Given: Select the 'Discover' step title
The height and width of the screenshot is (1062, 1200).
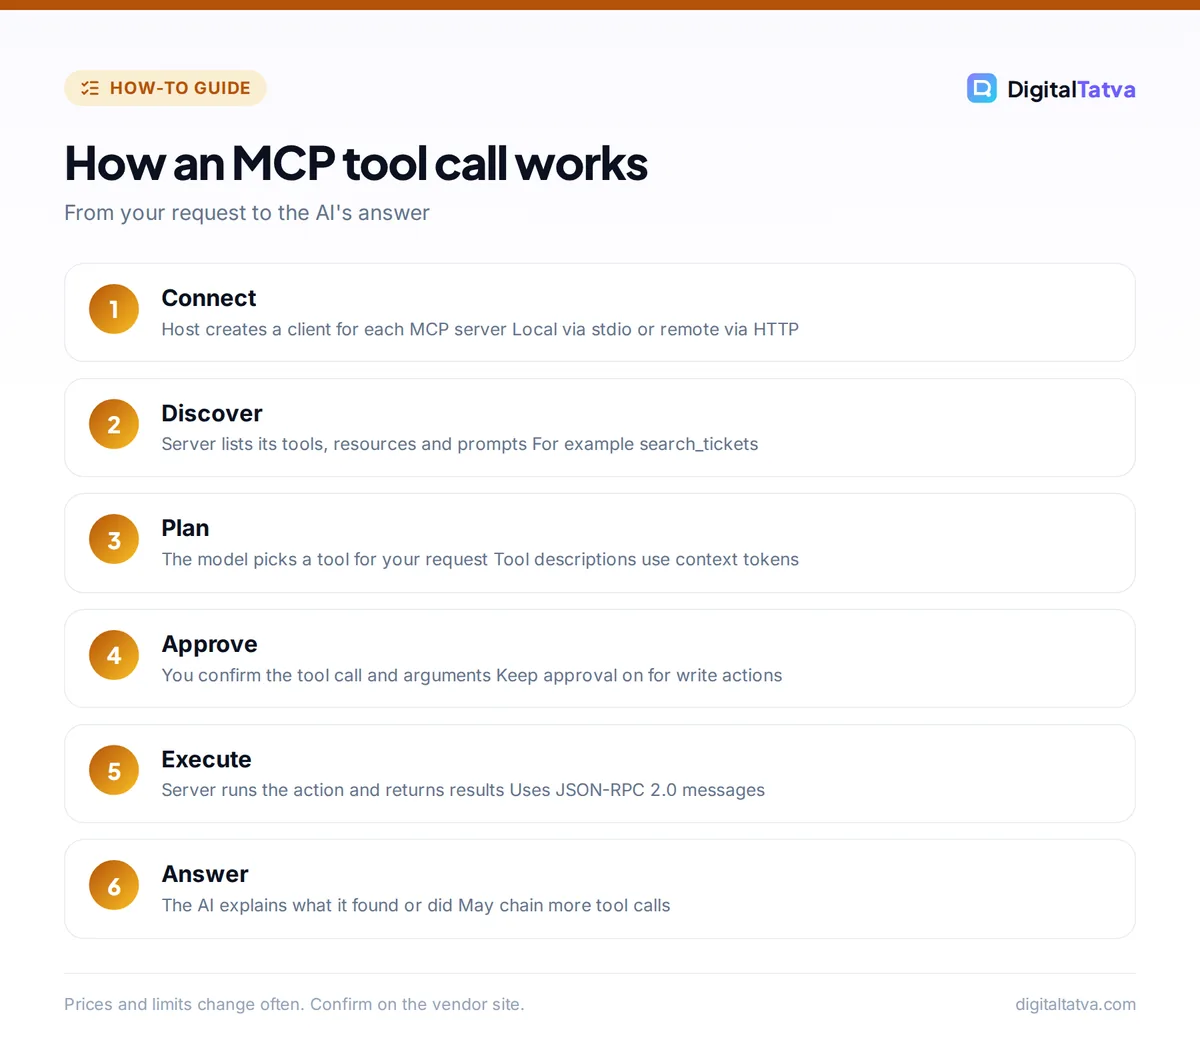Looking at the screenshot, I should 212,413.
